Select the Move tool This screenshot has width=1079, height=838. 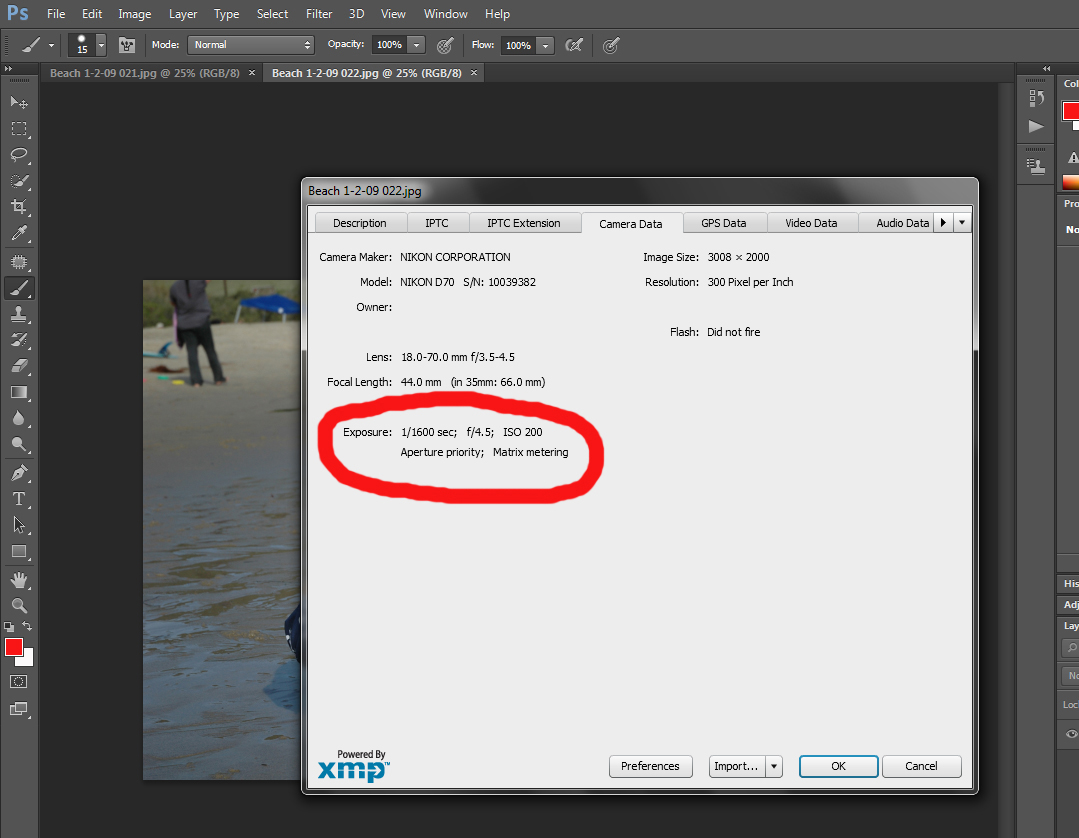pyautogui.click(x=19, y=103)
